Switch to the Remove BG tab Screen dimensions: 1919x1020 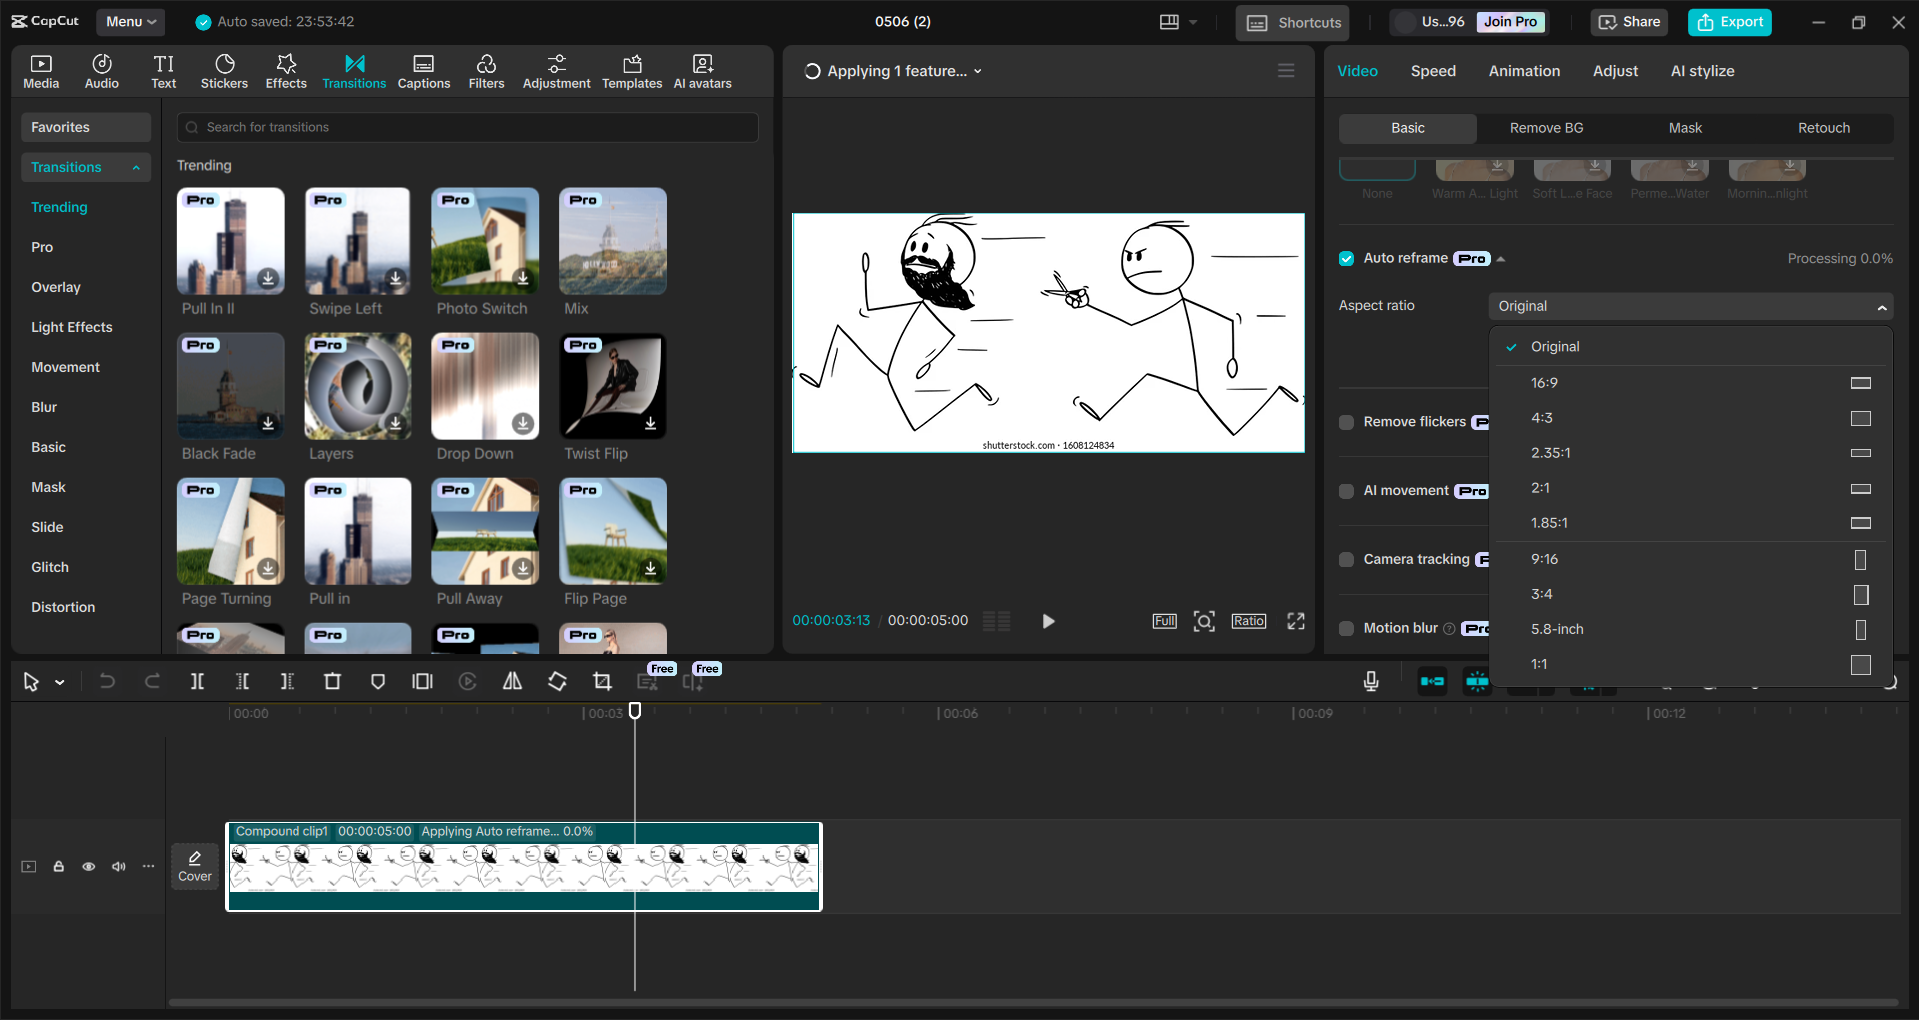click(1545, 128)
